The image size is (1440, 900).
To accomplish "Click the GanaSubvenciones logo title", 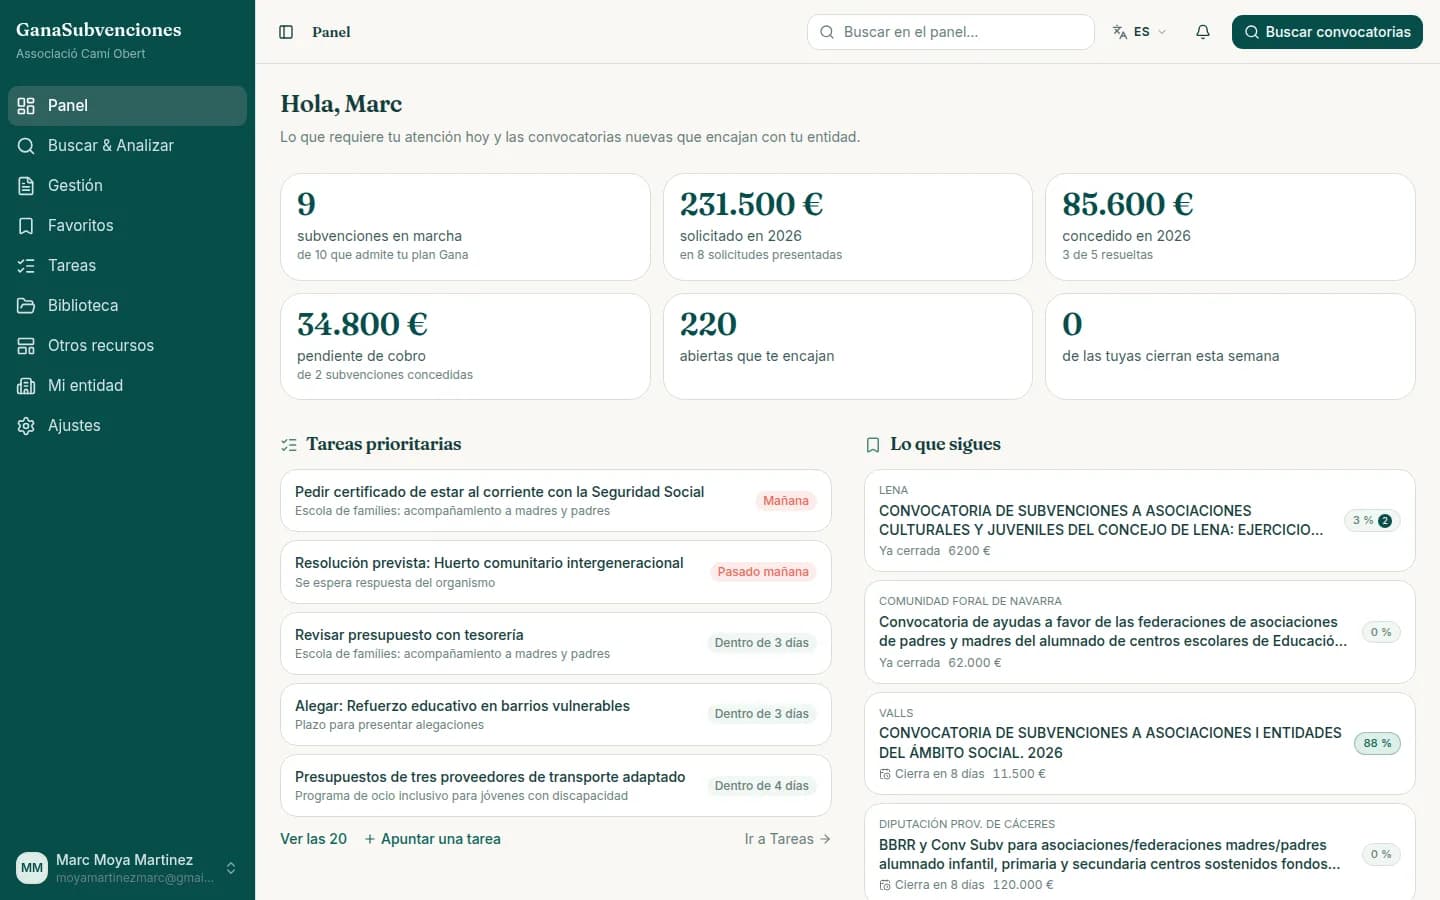I will tap(99, 30).
